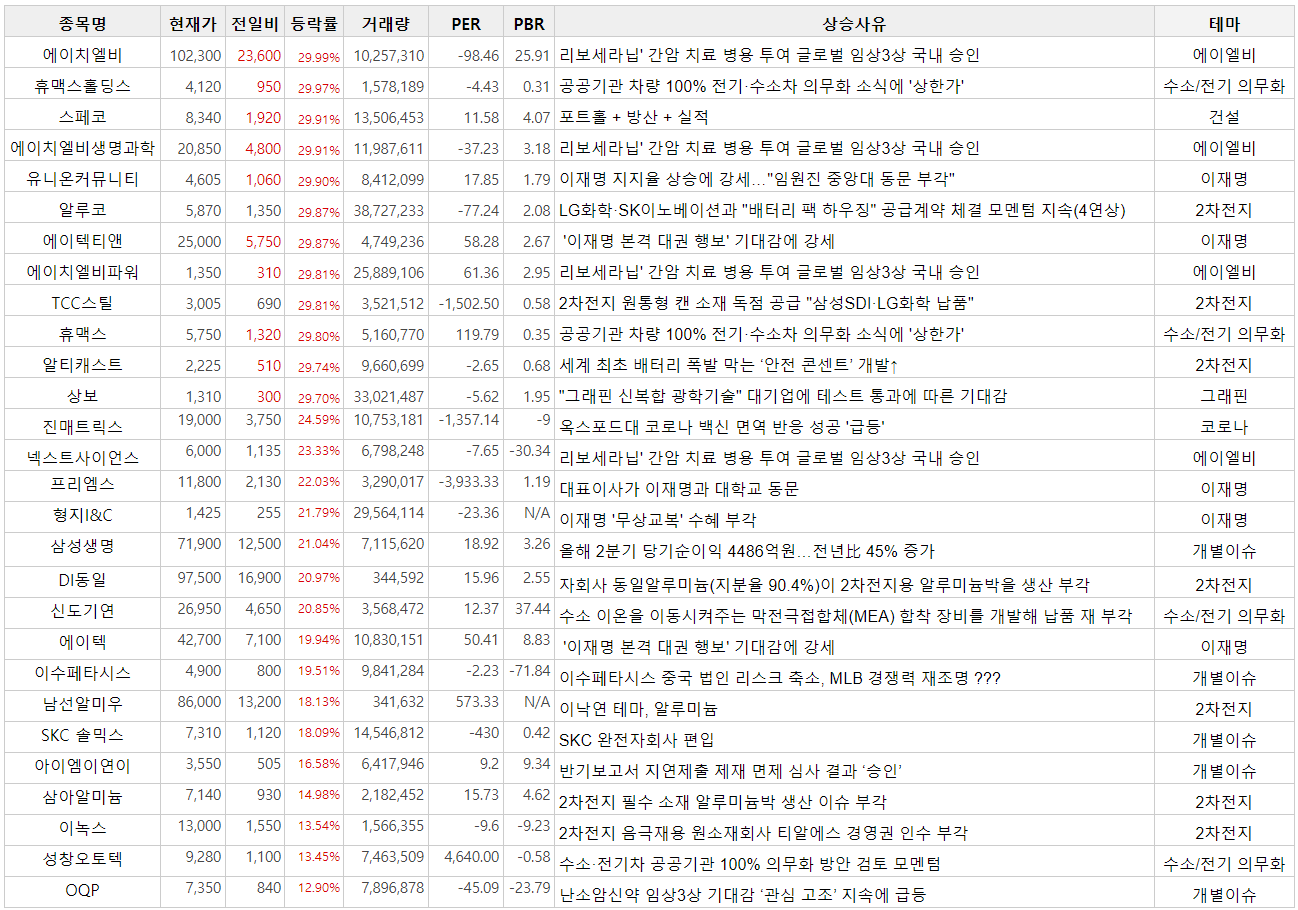Click 등락률 12.90% in OQP row

tap(319, 890)
